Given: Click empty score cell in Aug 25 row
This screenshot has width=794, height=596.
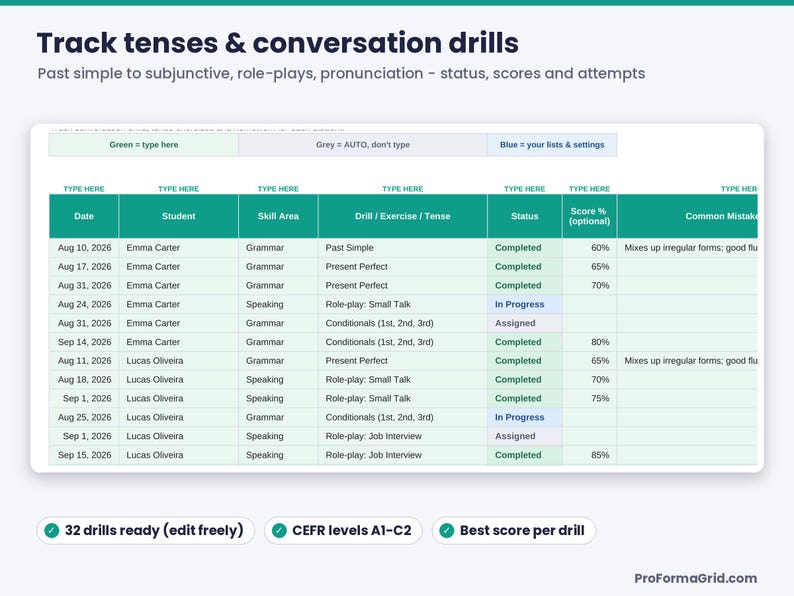Looking at the screenshot, I should (589, 417).
